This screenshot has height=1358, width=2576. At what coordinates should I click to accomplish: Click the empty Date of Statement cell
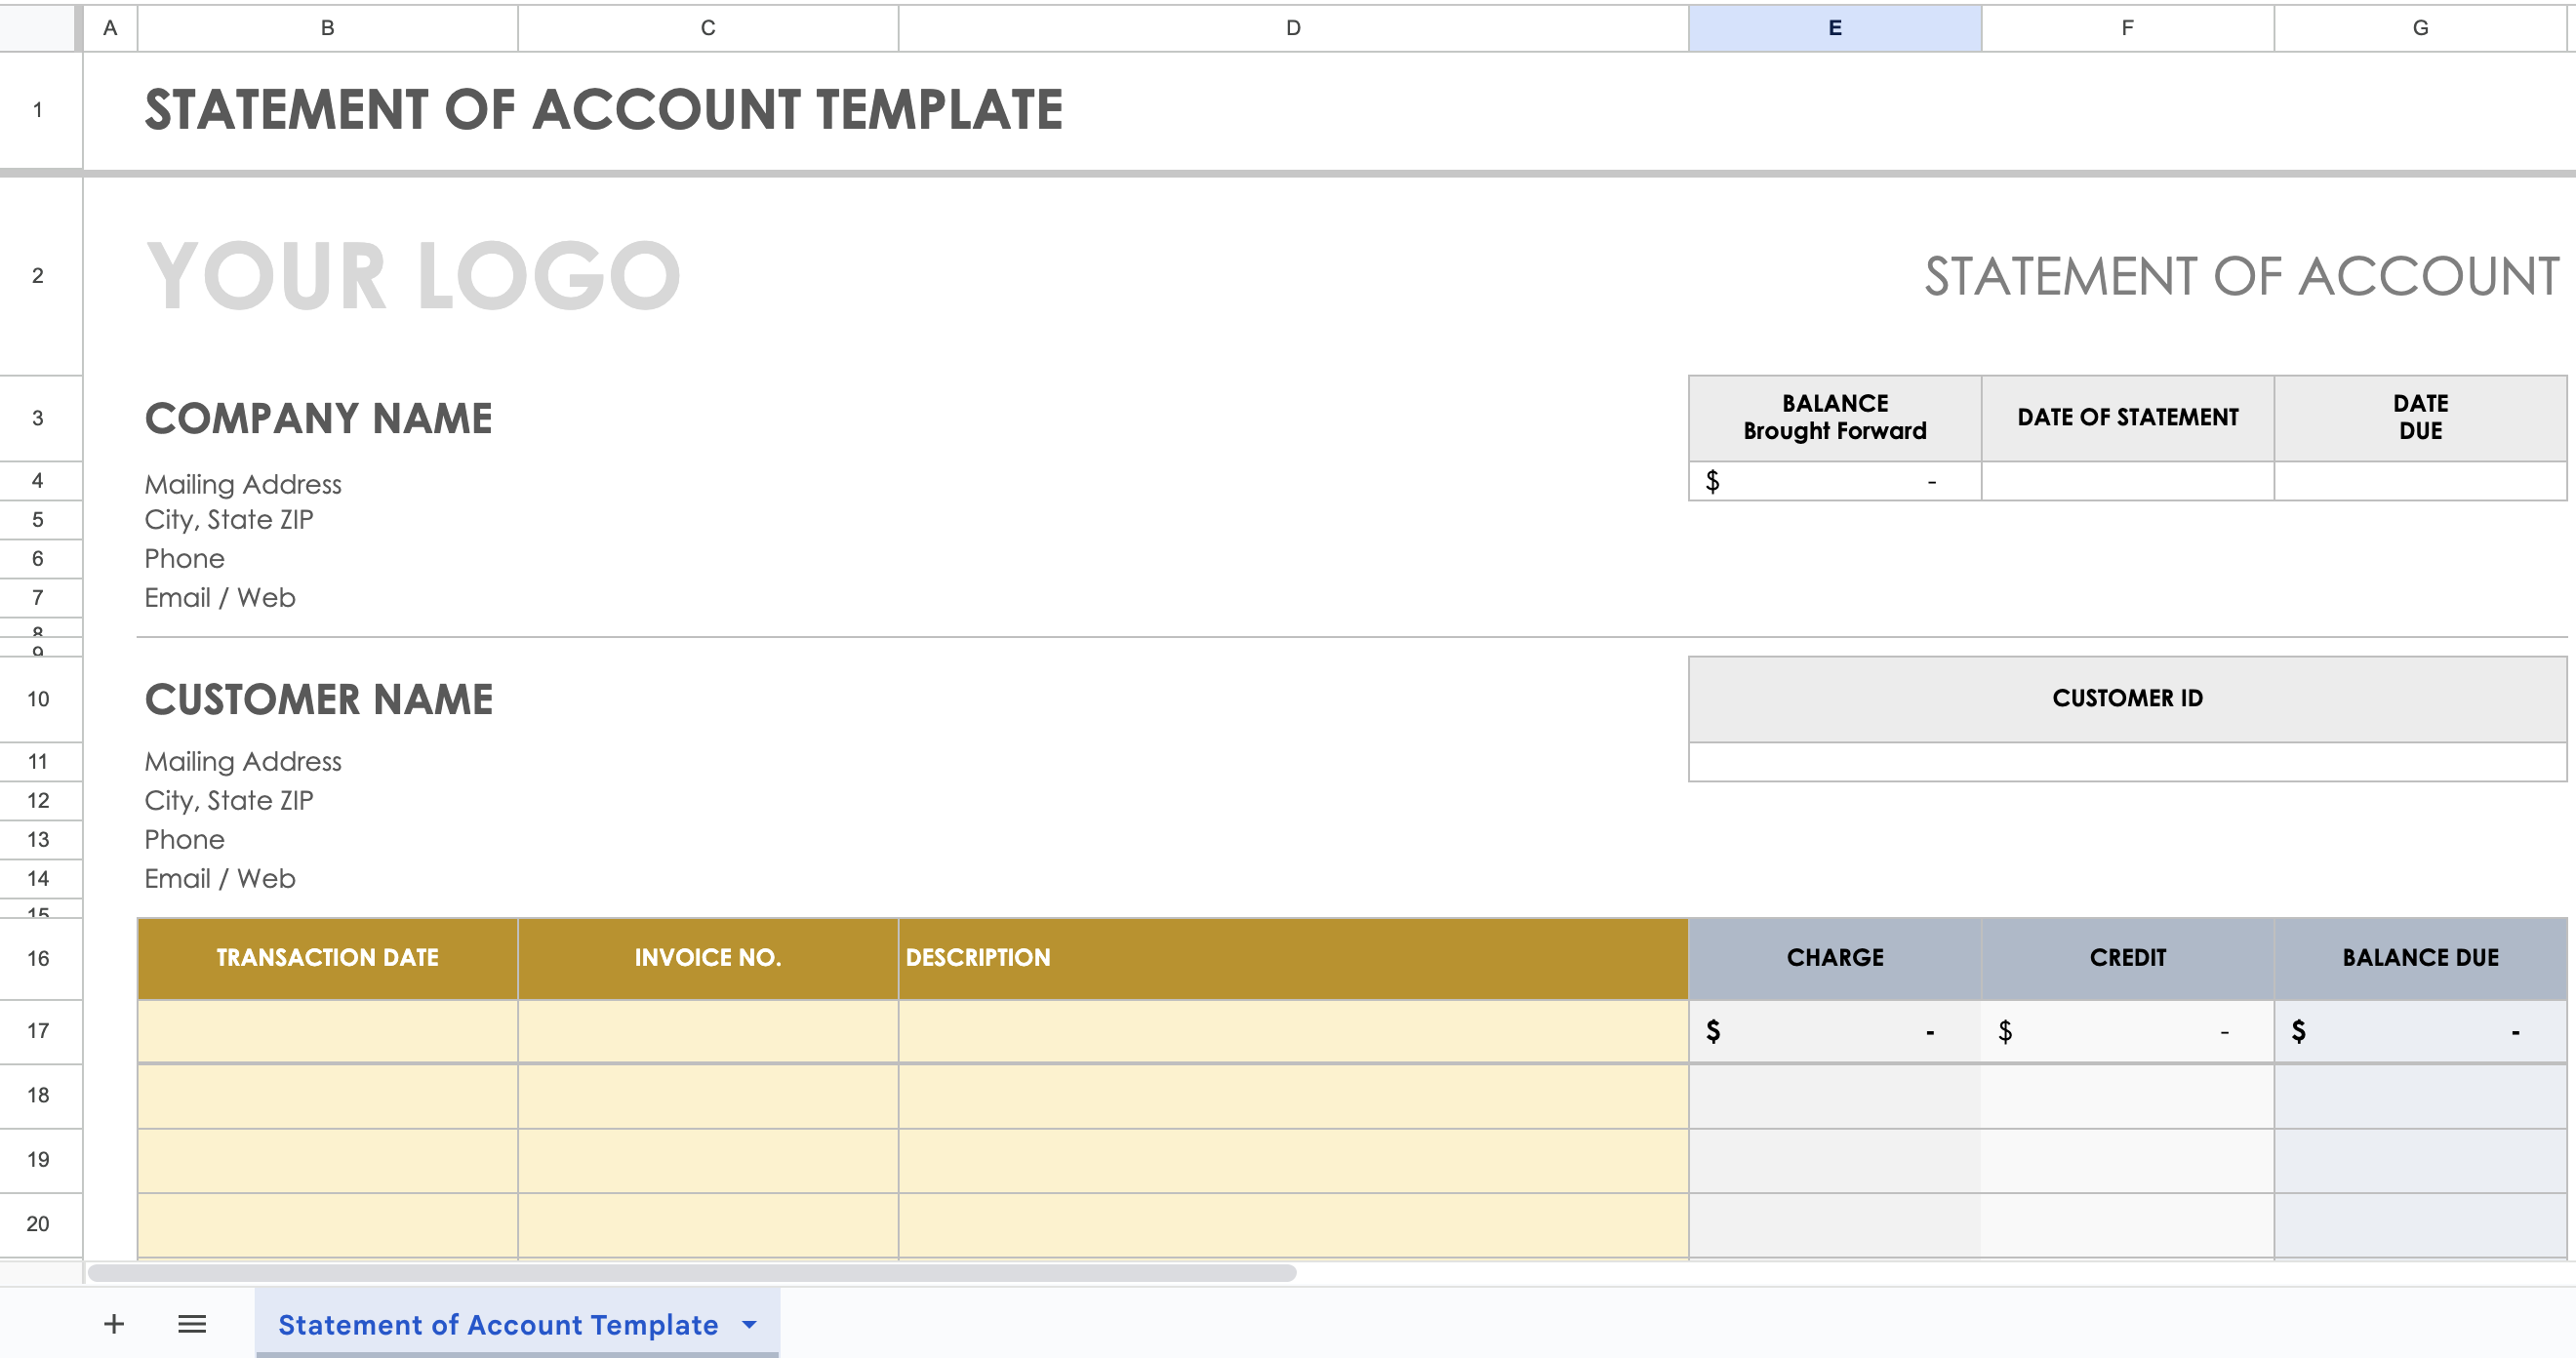tap(2127, 481)
